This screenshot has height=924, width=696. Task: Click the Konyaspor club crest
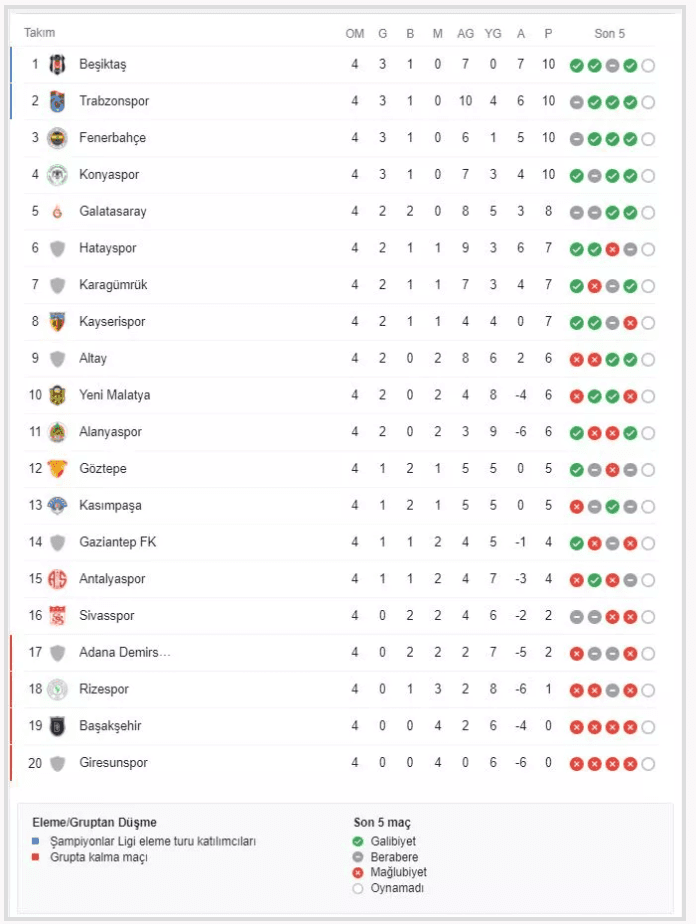[57, 175]
